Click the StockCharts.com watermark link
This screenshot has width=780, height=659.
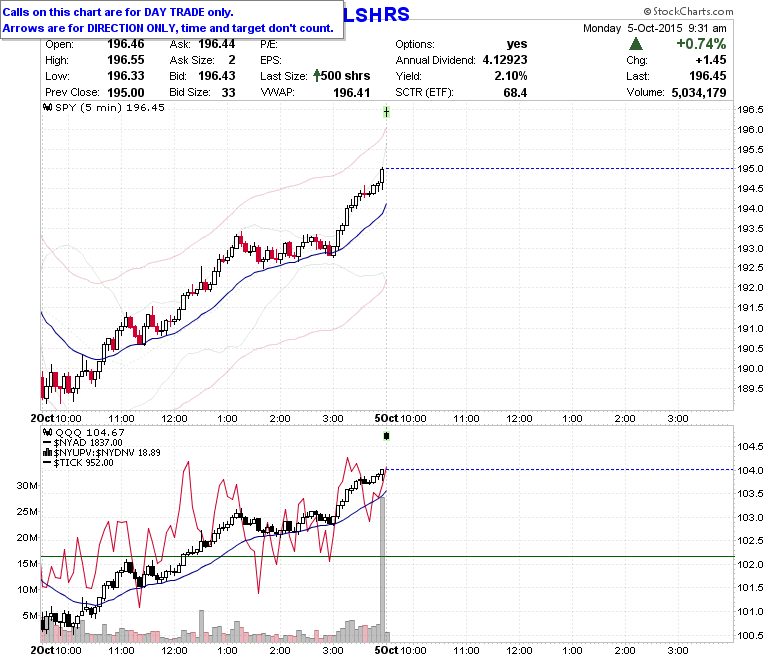688,11
